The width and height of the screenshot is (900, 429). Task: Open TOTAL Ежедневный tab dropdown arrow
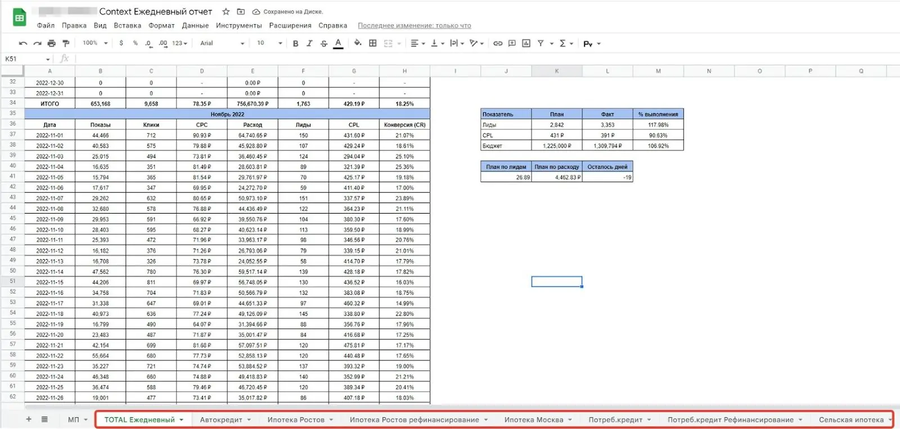[181, 420]
